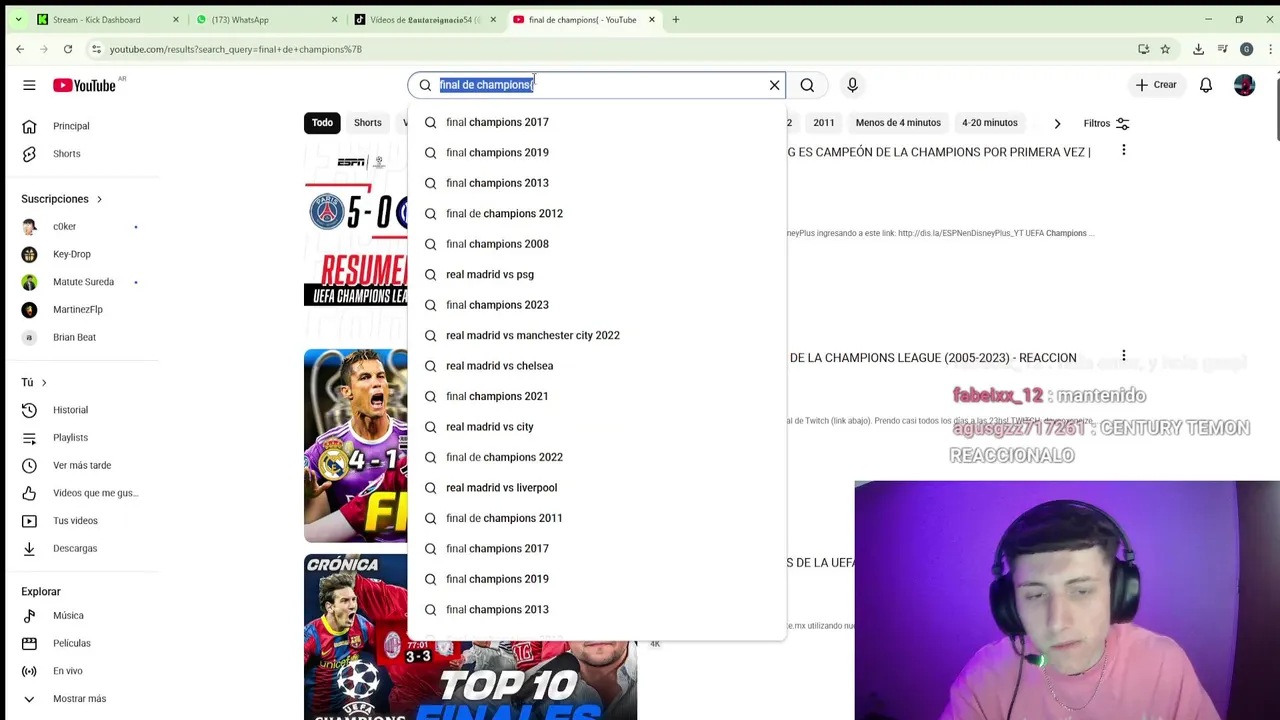The height and width of the screenshot is (720, 1280).
Task: Open the notifications bell
Action: pyautogui.click(x=1206, y=85)
